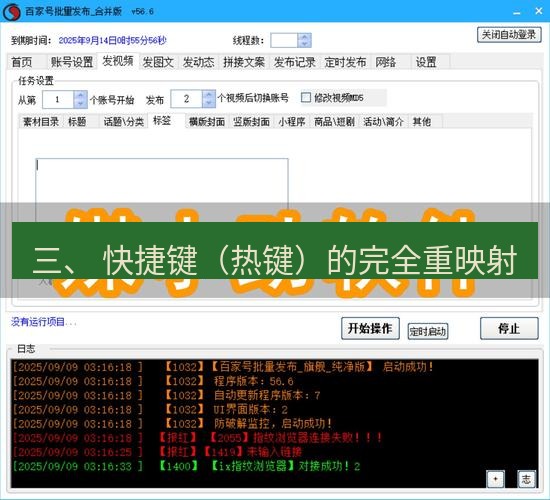This screenshot has height=500, width=550.
Task: Close the 百家号批量发布 window
Action: 539,11
